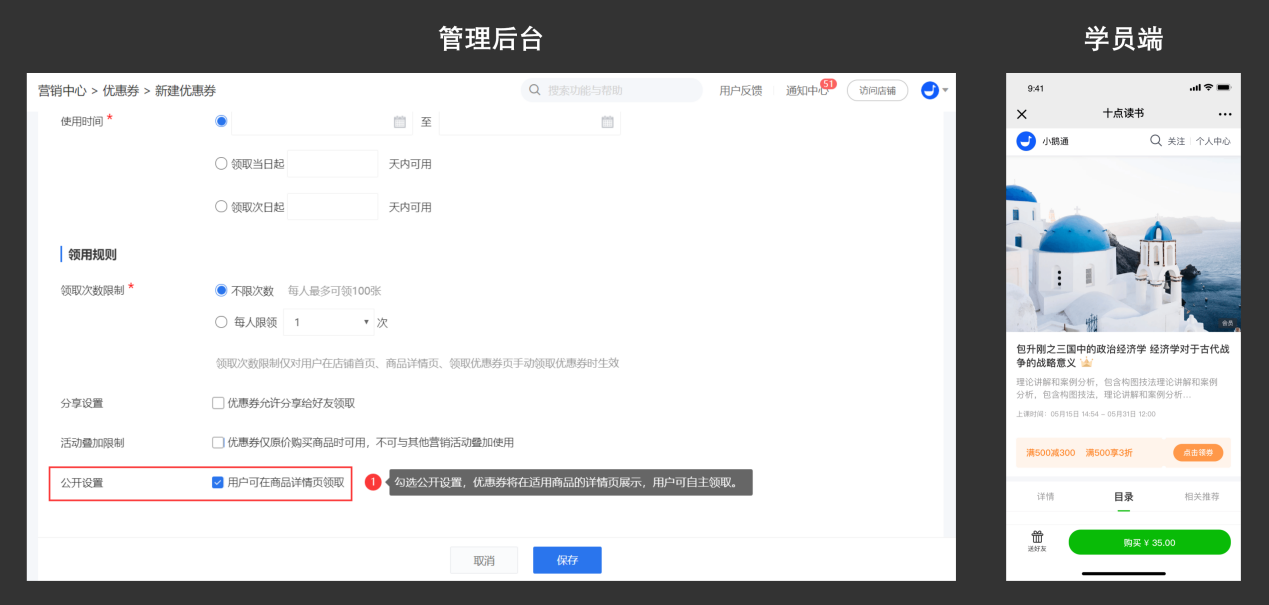Open the three-dot menu in mobile header
The height and width of the screenshot is (605, 1269).
[x=1225, y=114]
